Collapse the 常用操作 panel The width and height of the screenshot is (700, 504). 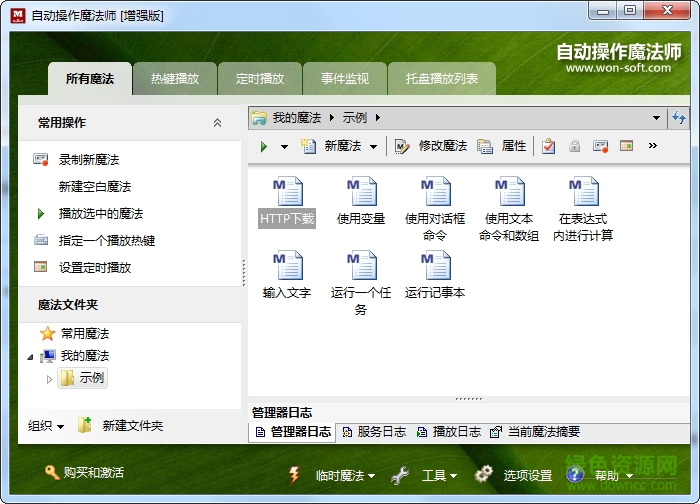pos(218,123)
